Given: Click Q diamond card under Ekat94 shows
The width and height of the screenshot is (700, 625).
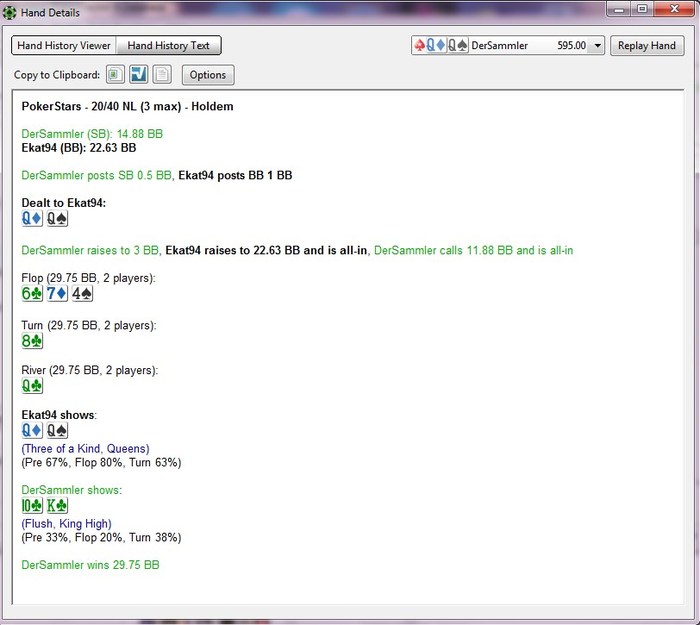Looking at the screenshot, I should point(32,430).
